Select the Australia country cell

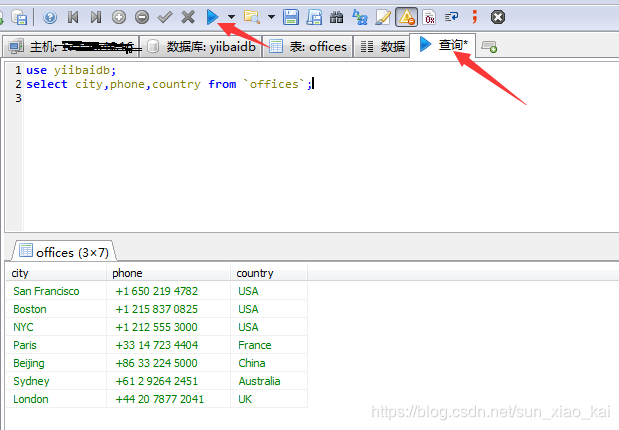click(269, 381)
